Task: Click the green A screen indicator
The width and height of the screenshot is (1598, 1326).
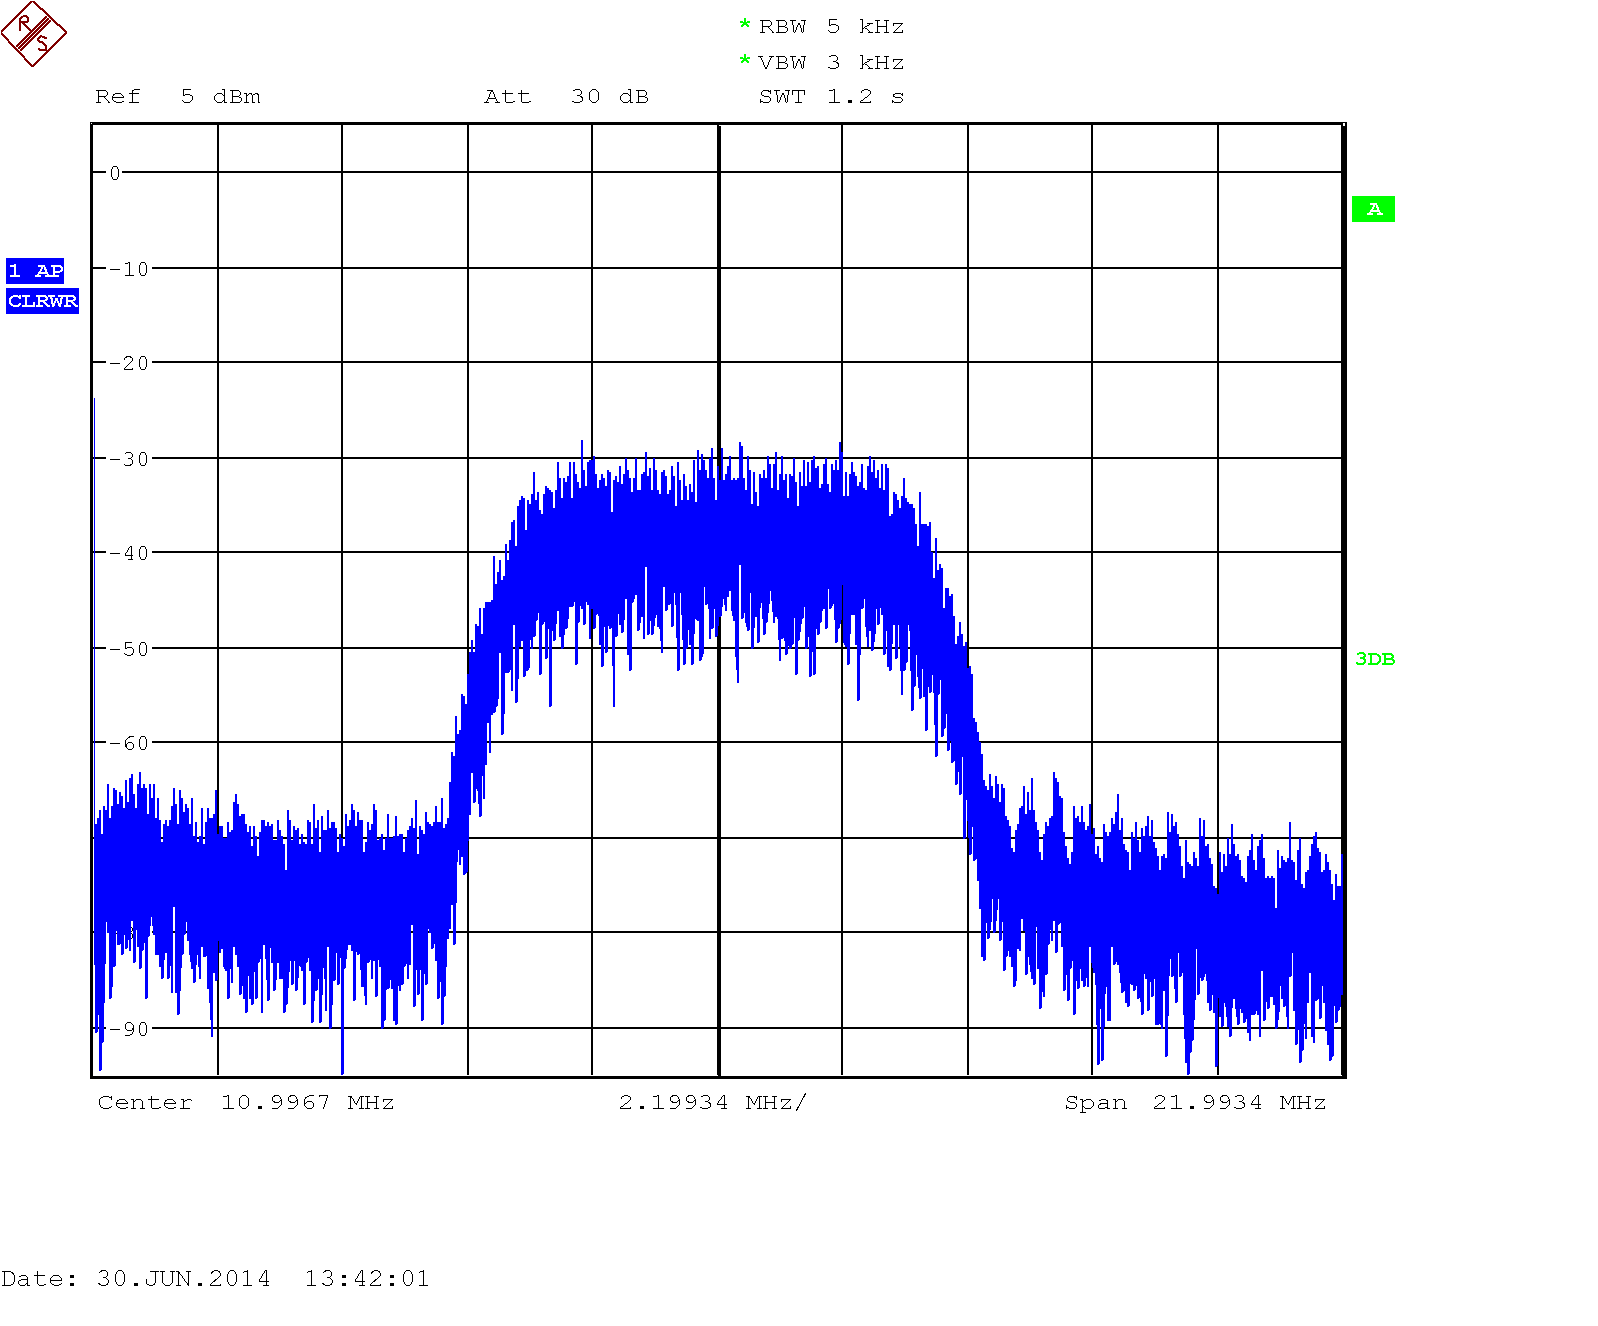Action: pos(1373,209)
